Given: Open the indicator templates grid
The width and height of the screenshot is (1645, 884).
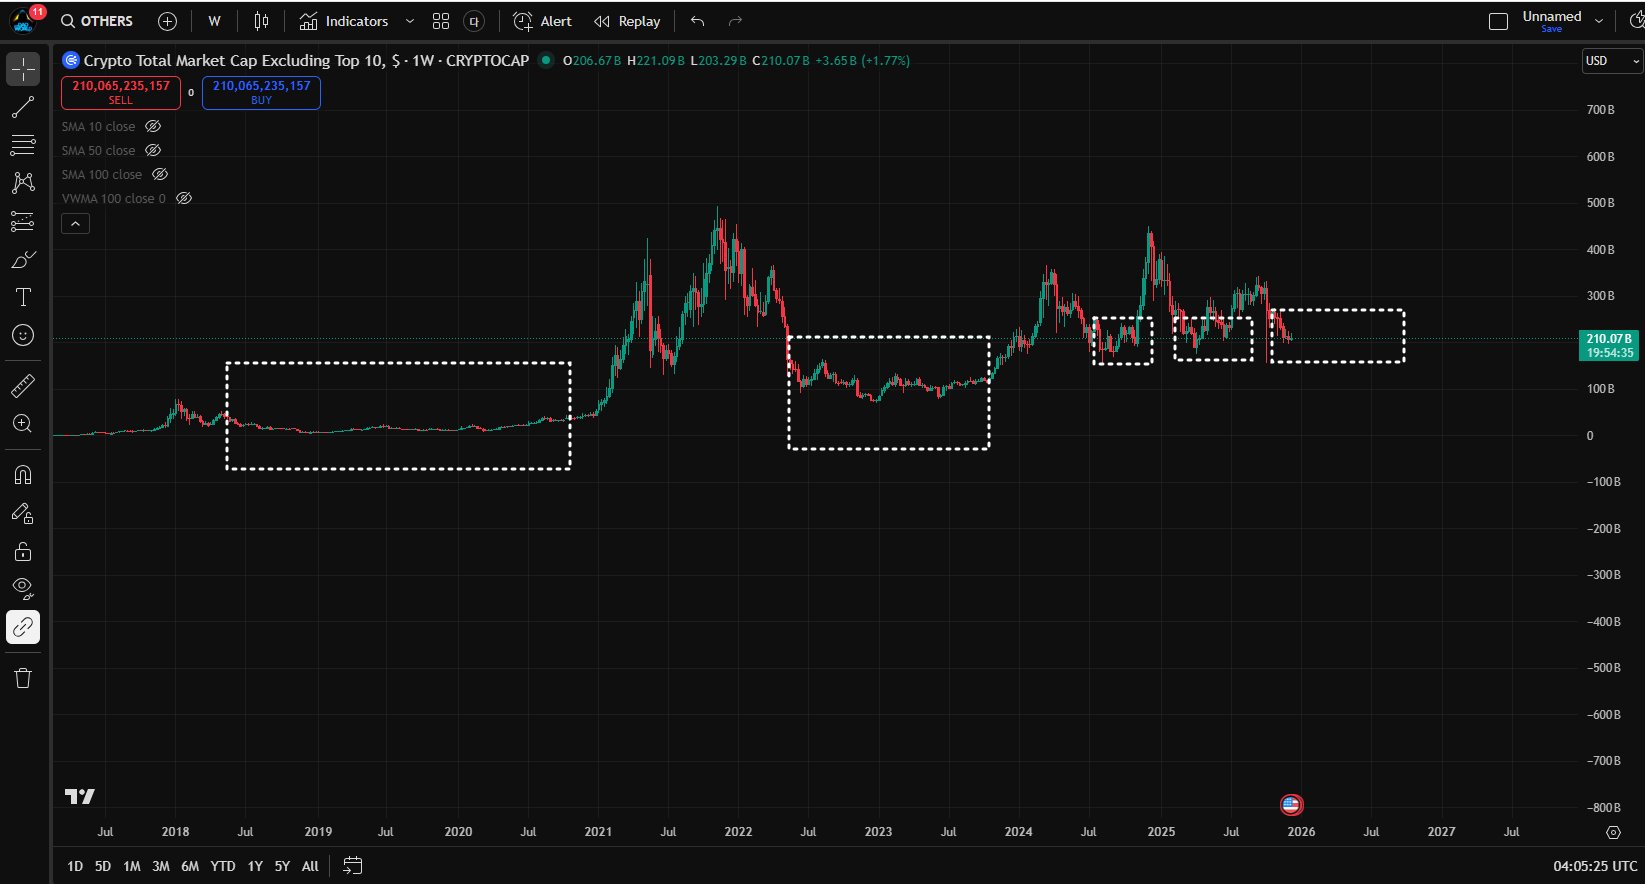Looking at the screenshot, I should coord(441,21).
